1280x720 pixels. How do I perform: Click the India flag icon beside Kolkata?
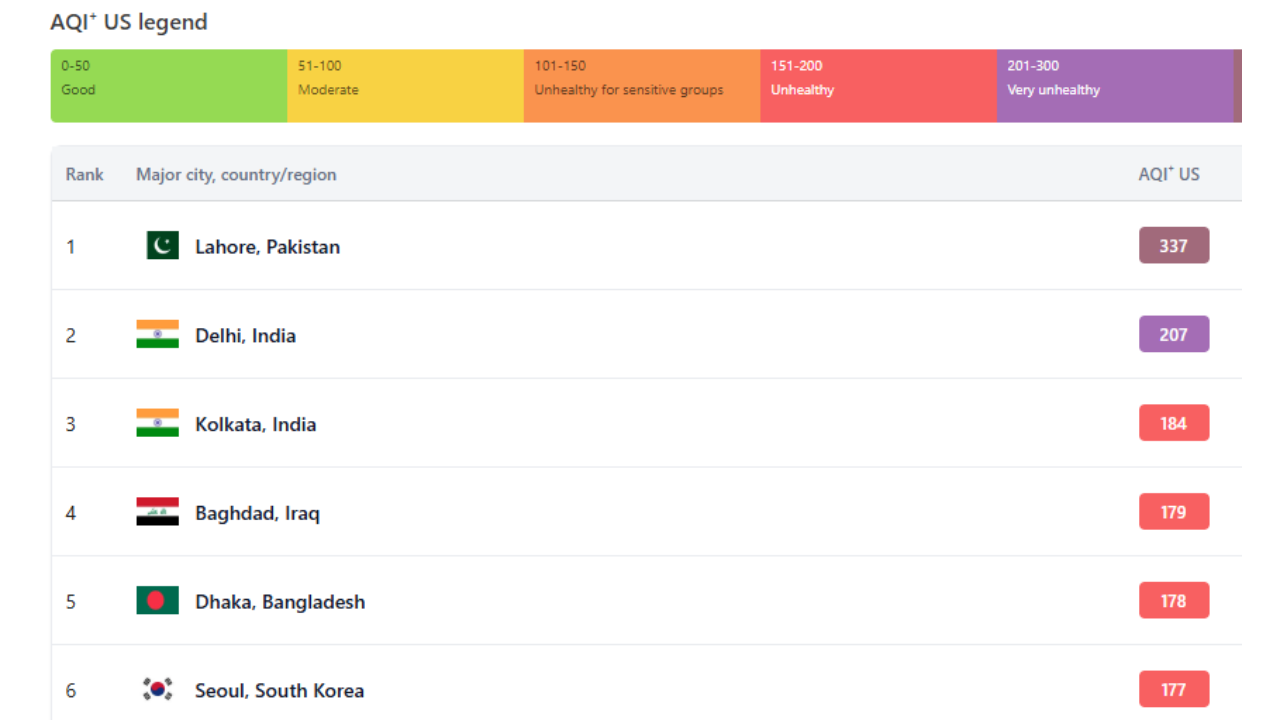click(x=157, y=424)
